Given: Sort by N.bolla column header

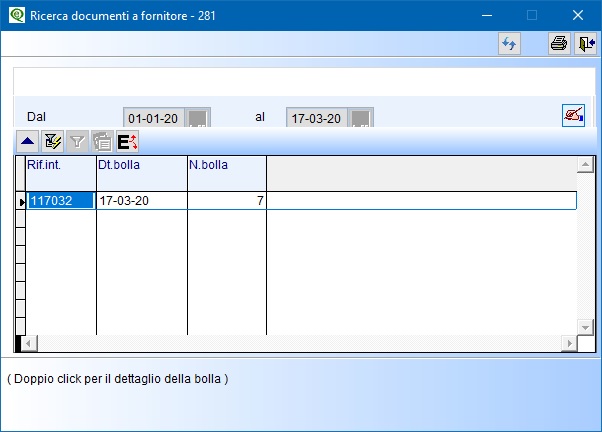Looking at the screenshot, I should (x=227, y=173).
